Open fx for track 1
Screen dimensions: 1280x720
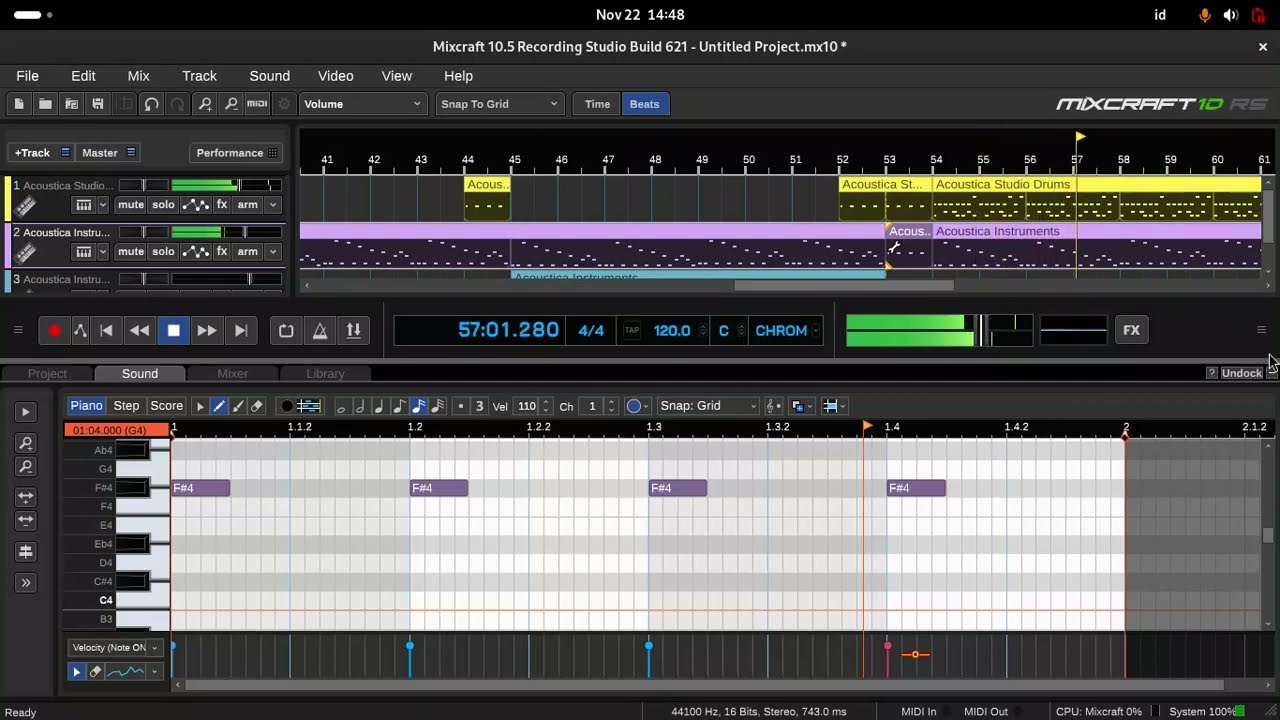[222, 205]
